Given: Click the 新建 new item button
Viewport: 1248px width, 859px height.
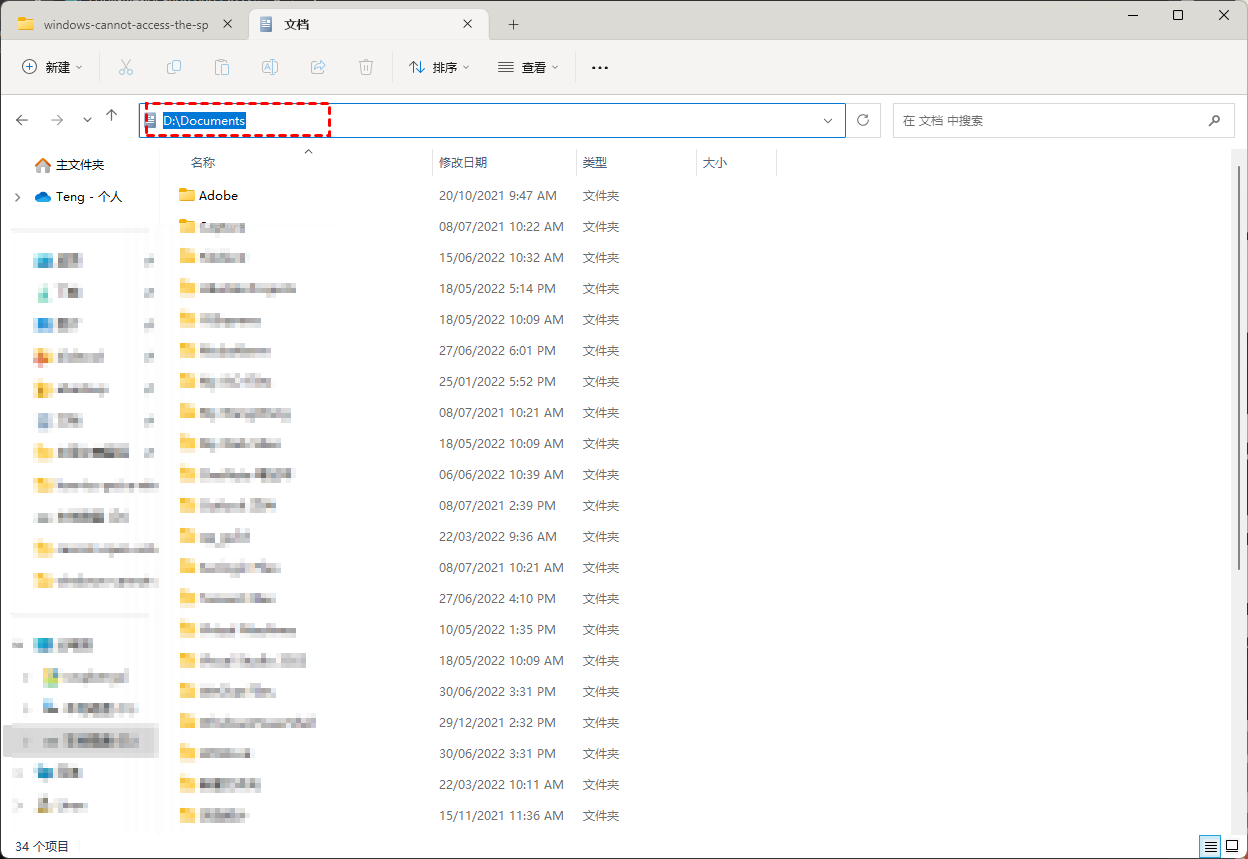Looking at the screenshot, I should point(53,67).
